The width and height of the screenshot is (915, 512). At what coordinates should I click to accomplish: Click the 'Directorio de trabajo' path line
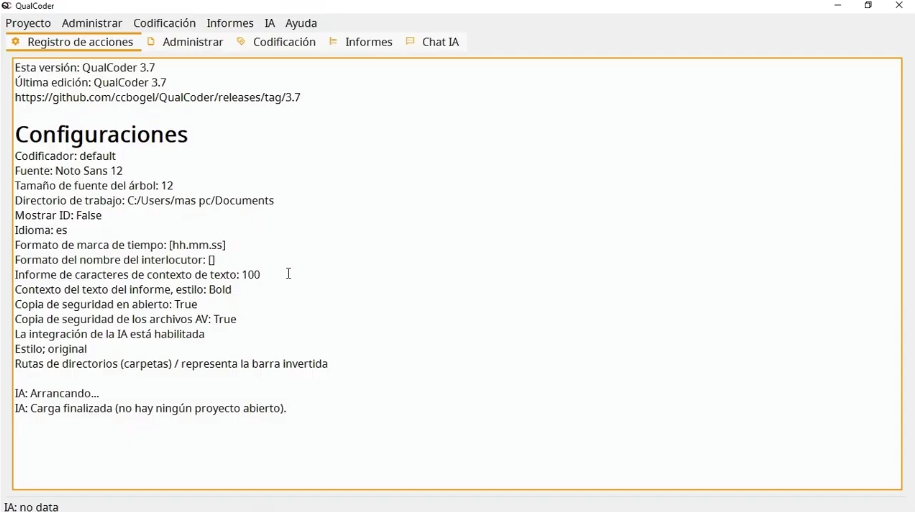click(x=144, y=201)
